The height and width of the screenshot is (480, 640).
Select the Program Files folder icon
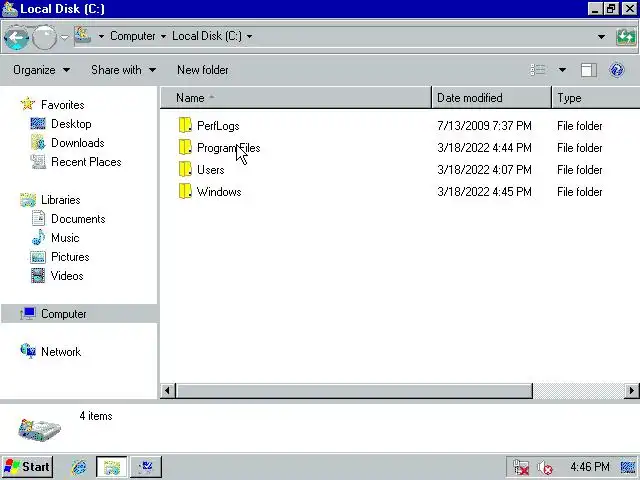185,147
